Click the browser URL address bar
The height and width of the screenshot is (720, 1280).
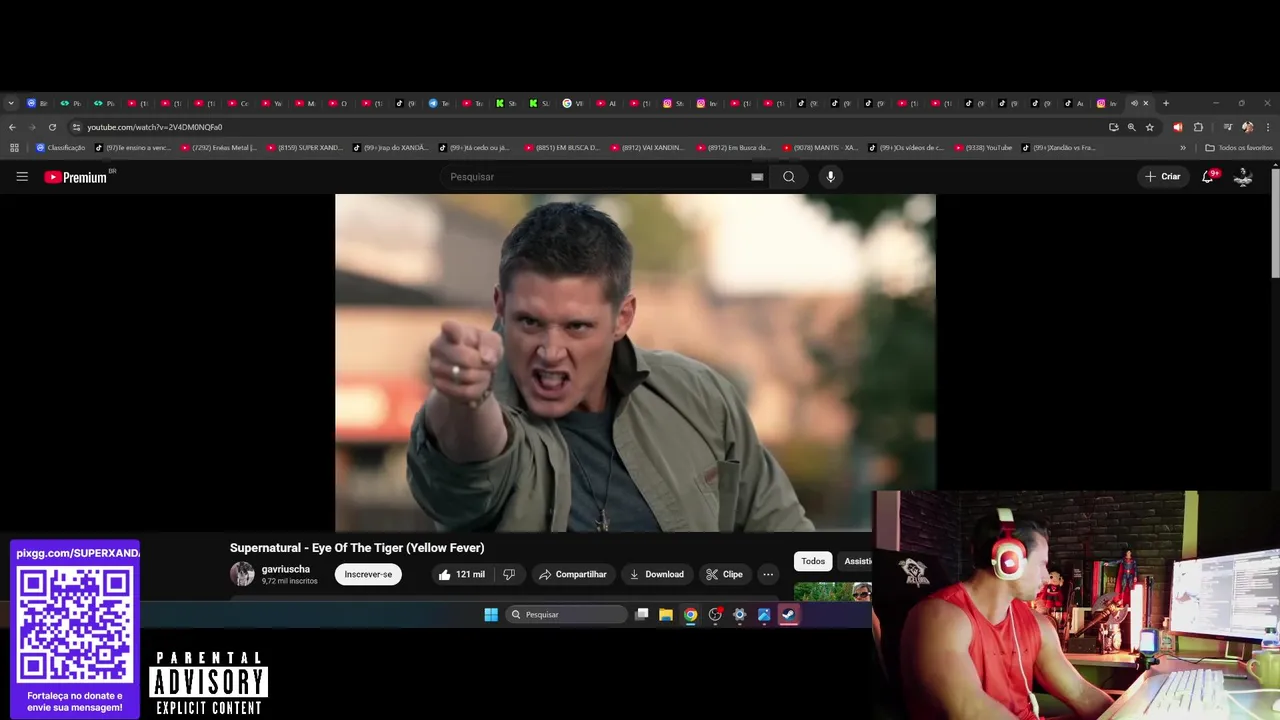(590, 127)
